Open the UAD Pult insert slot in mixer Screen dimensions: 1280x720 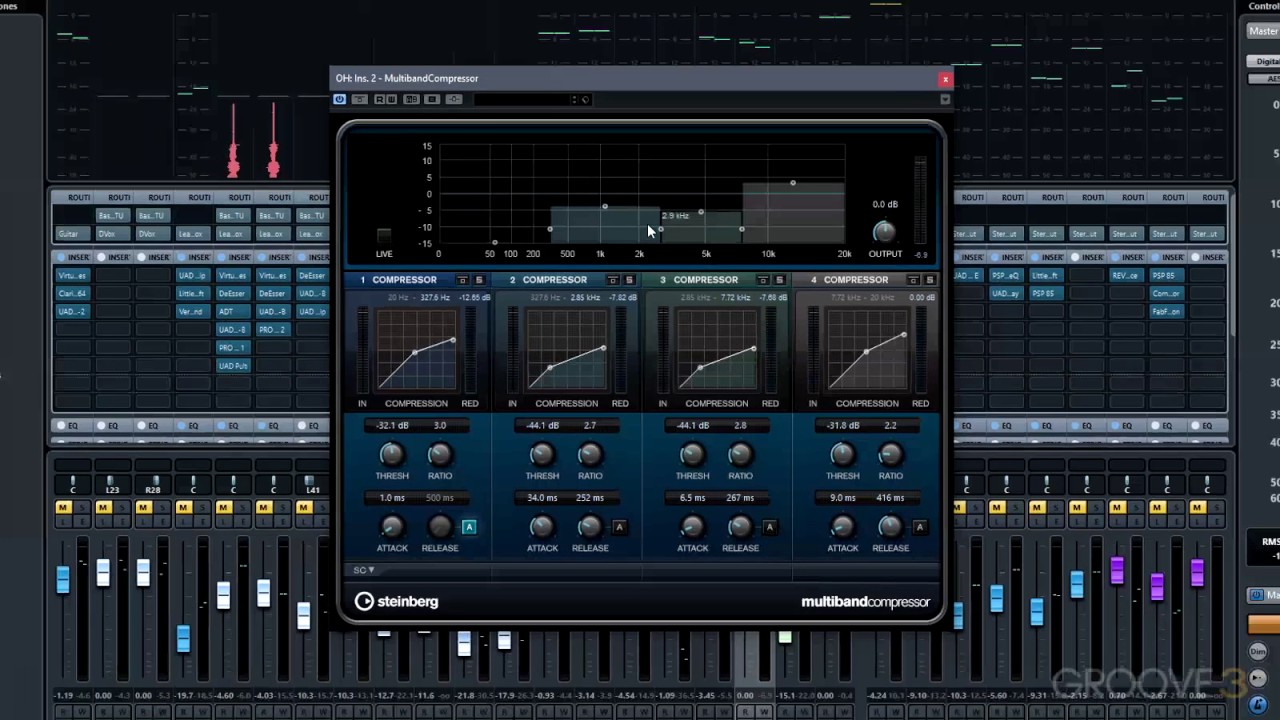[232, 366]
